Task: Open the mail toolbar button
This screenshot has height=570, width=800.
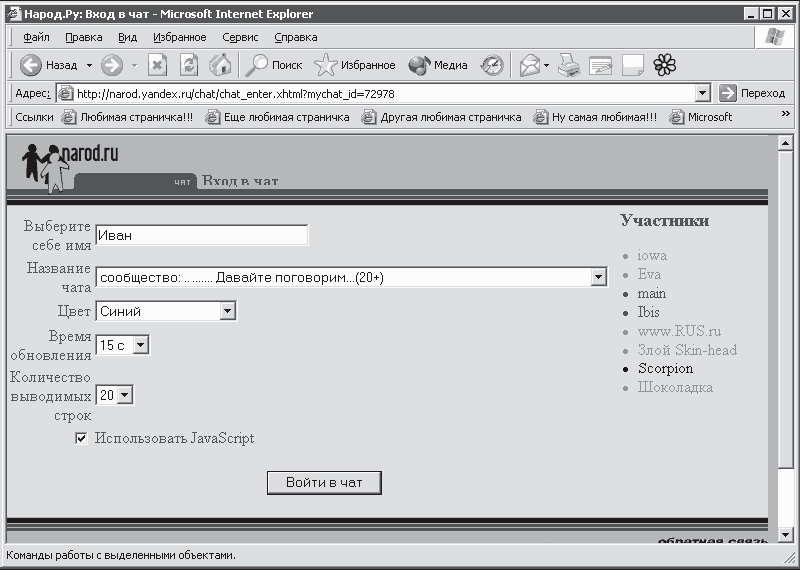Action: tap(530, 65)
